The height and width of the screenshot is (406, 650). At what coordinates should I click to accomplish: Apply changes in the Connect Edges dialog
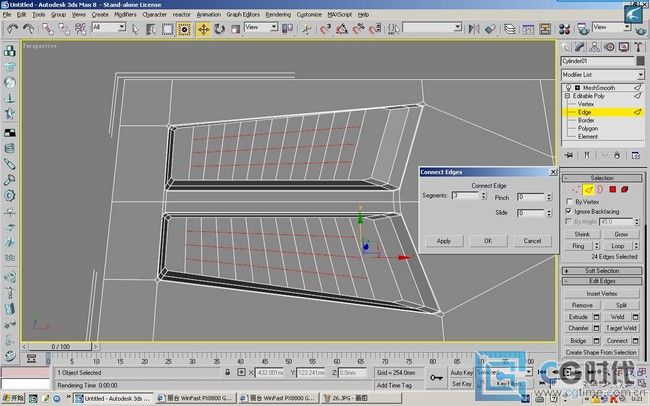click(x=444, y=241)
